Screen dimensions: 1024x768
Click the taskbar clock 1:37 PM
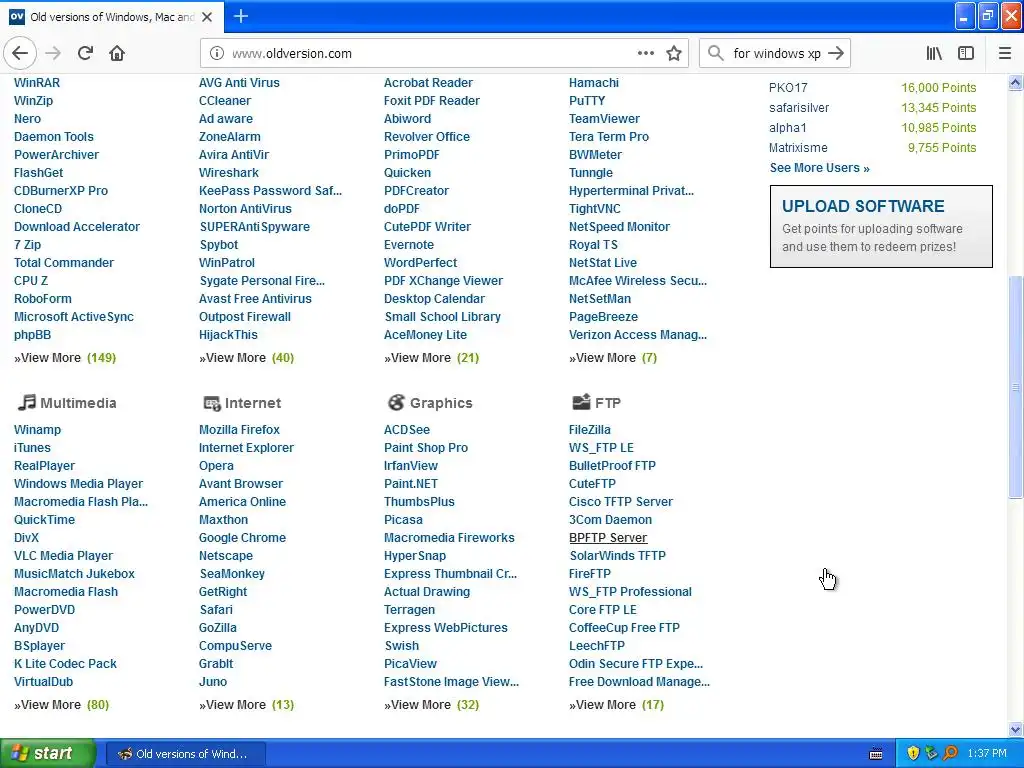pyautogui.click(x=987, y=754)
